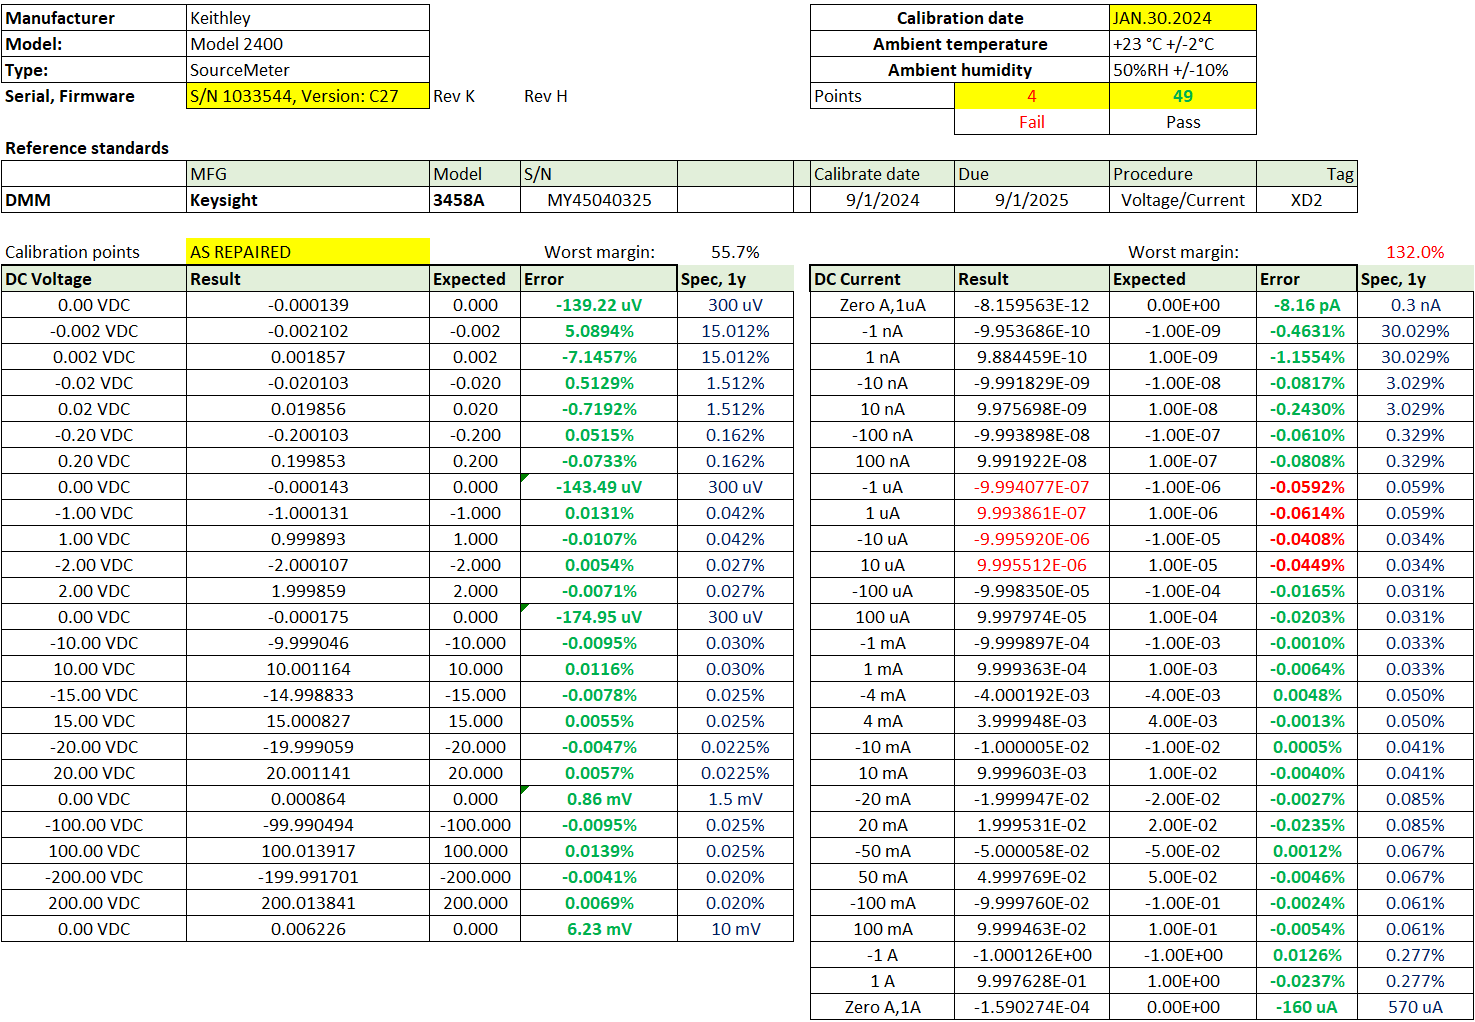Click the 50%RH ambient humidity value
1475x1022 pixels.
click(1181, 70)
